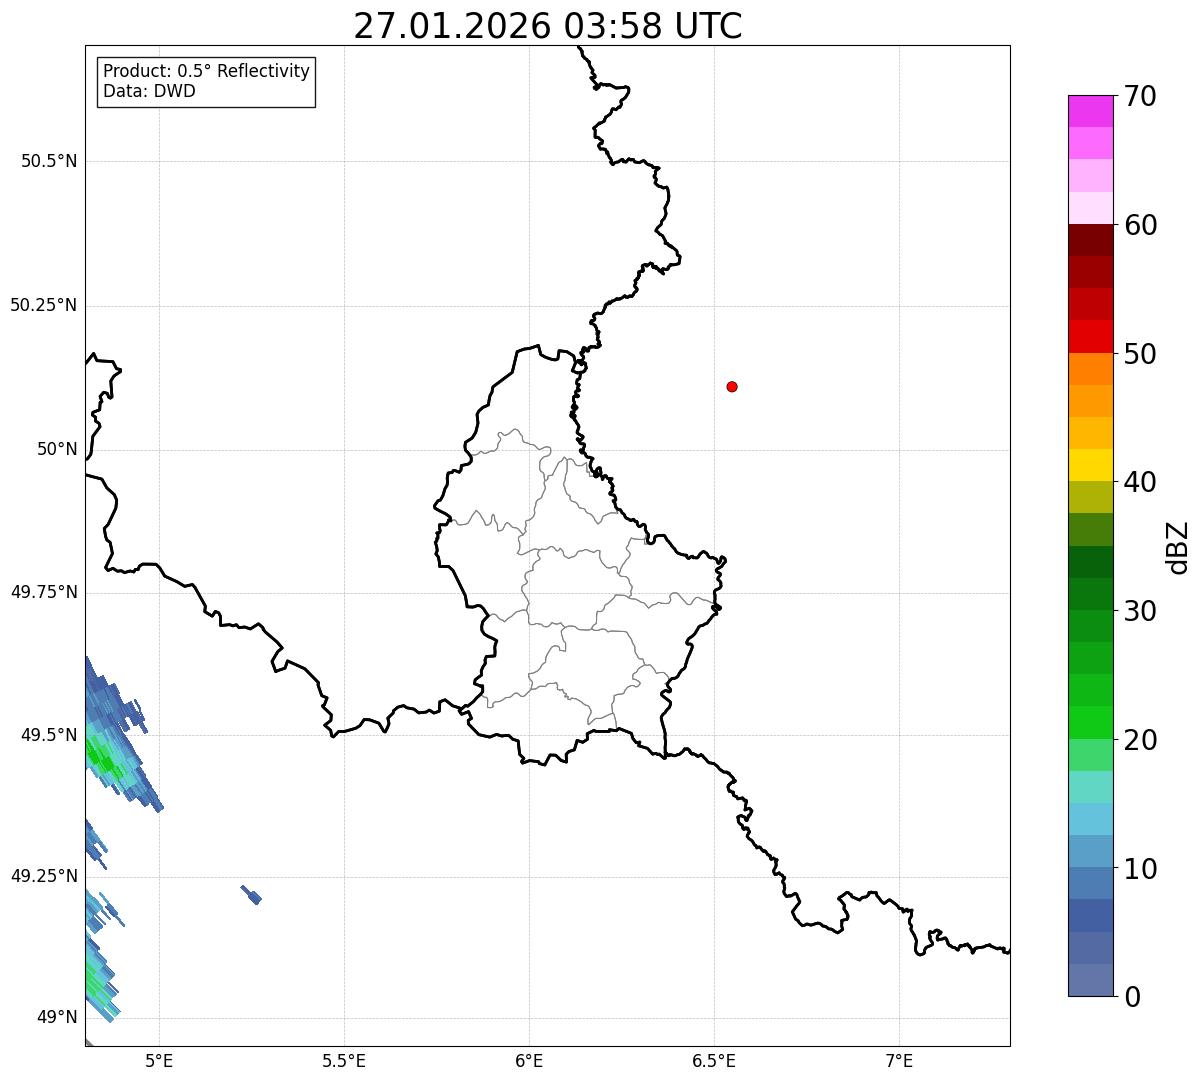Screen dimensions: 1202x1081
Task: Click the colorbar tick label 70
Action: click(x=1140, y=96)
